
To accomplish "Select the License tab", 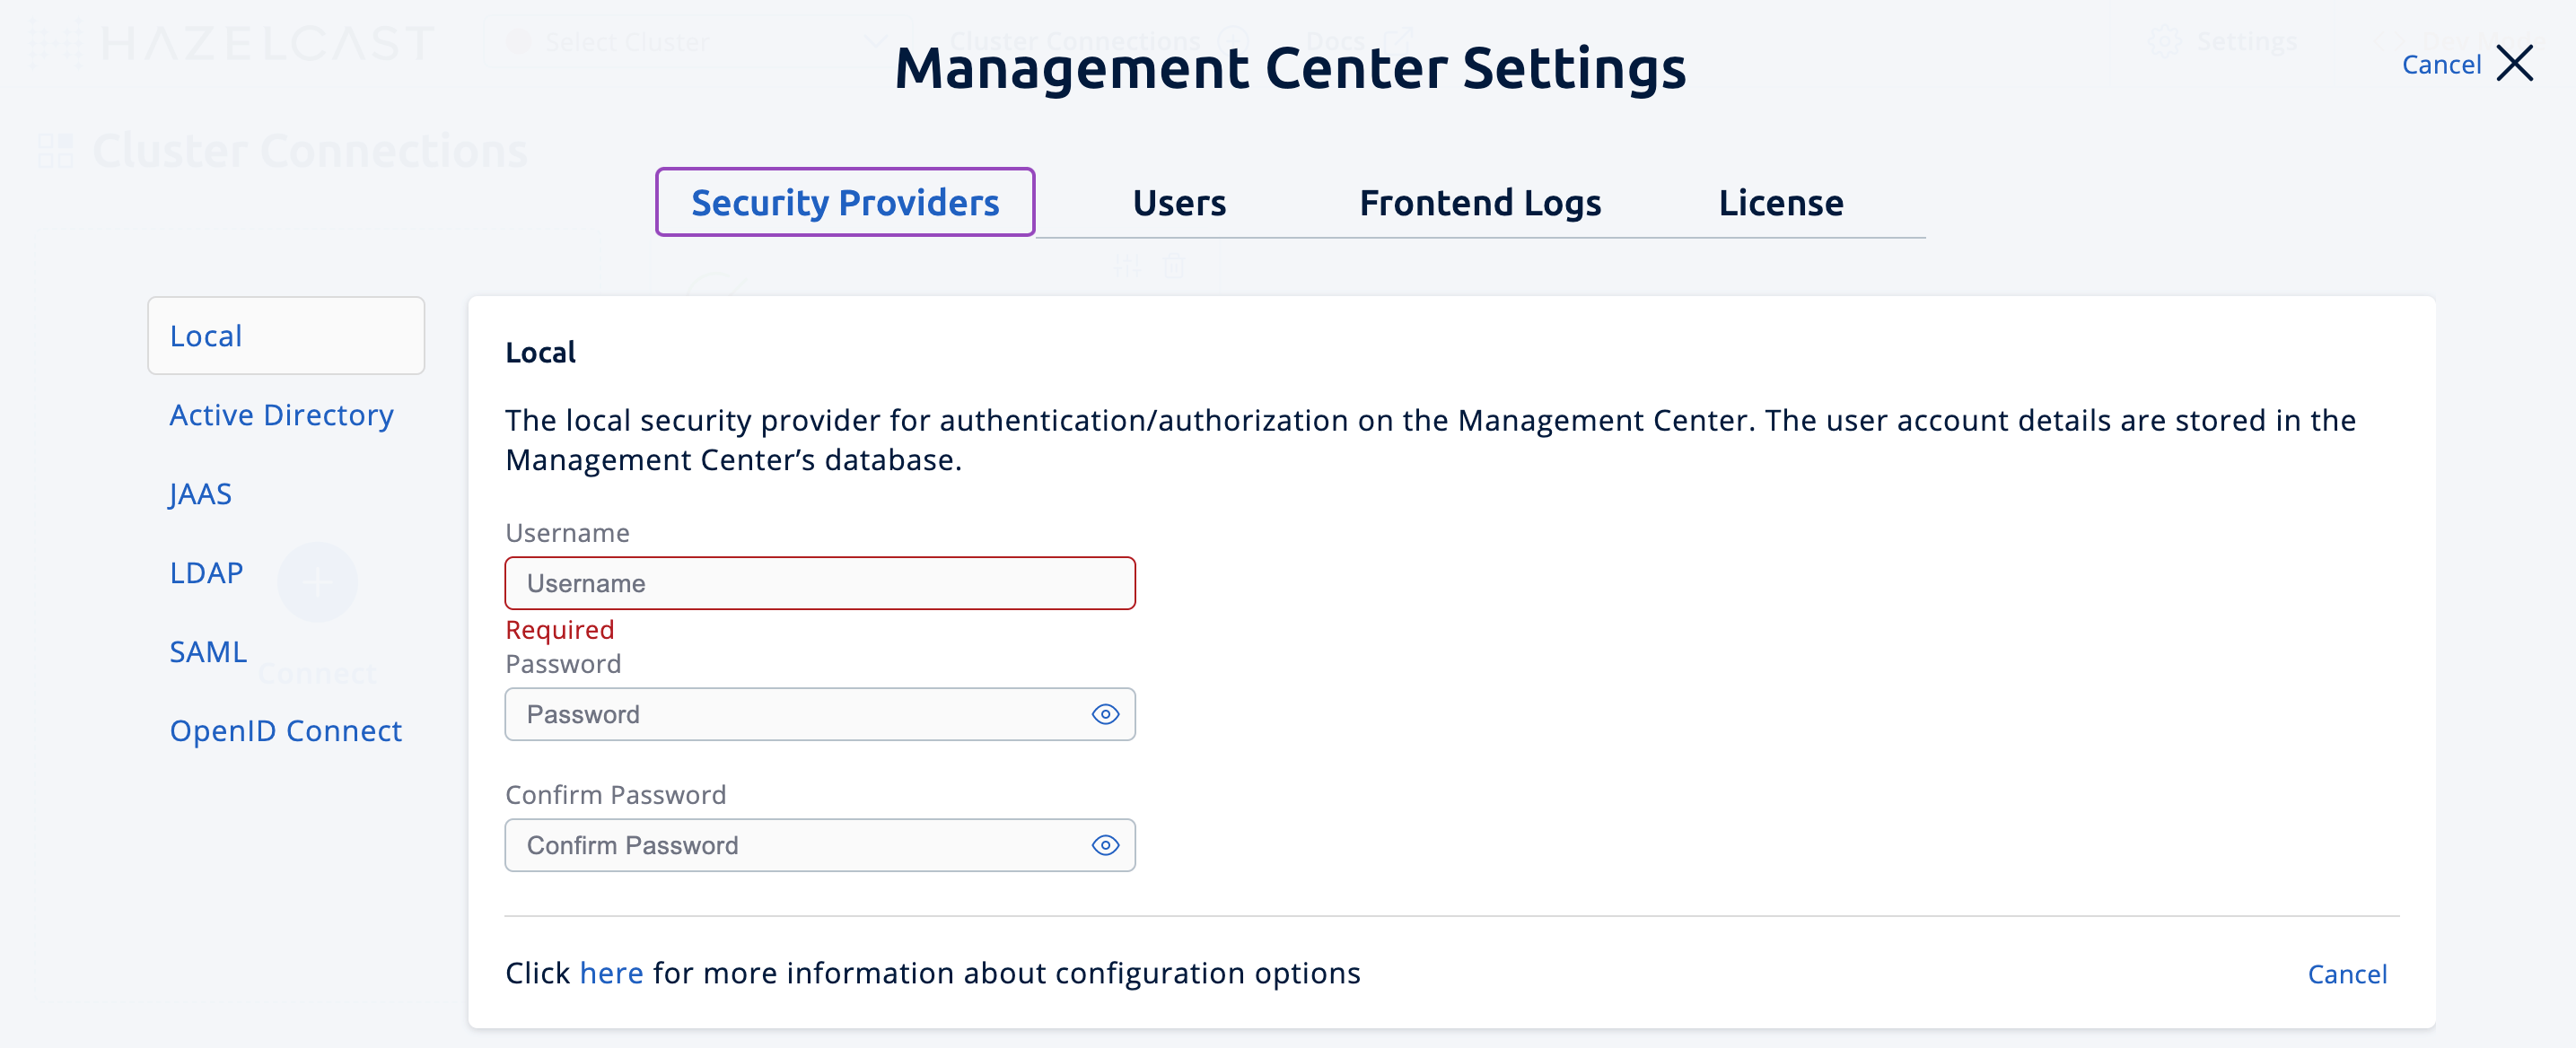I will [1780, 202].
